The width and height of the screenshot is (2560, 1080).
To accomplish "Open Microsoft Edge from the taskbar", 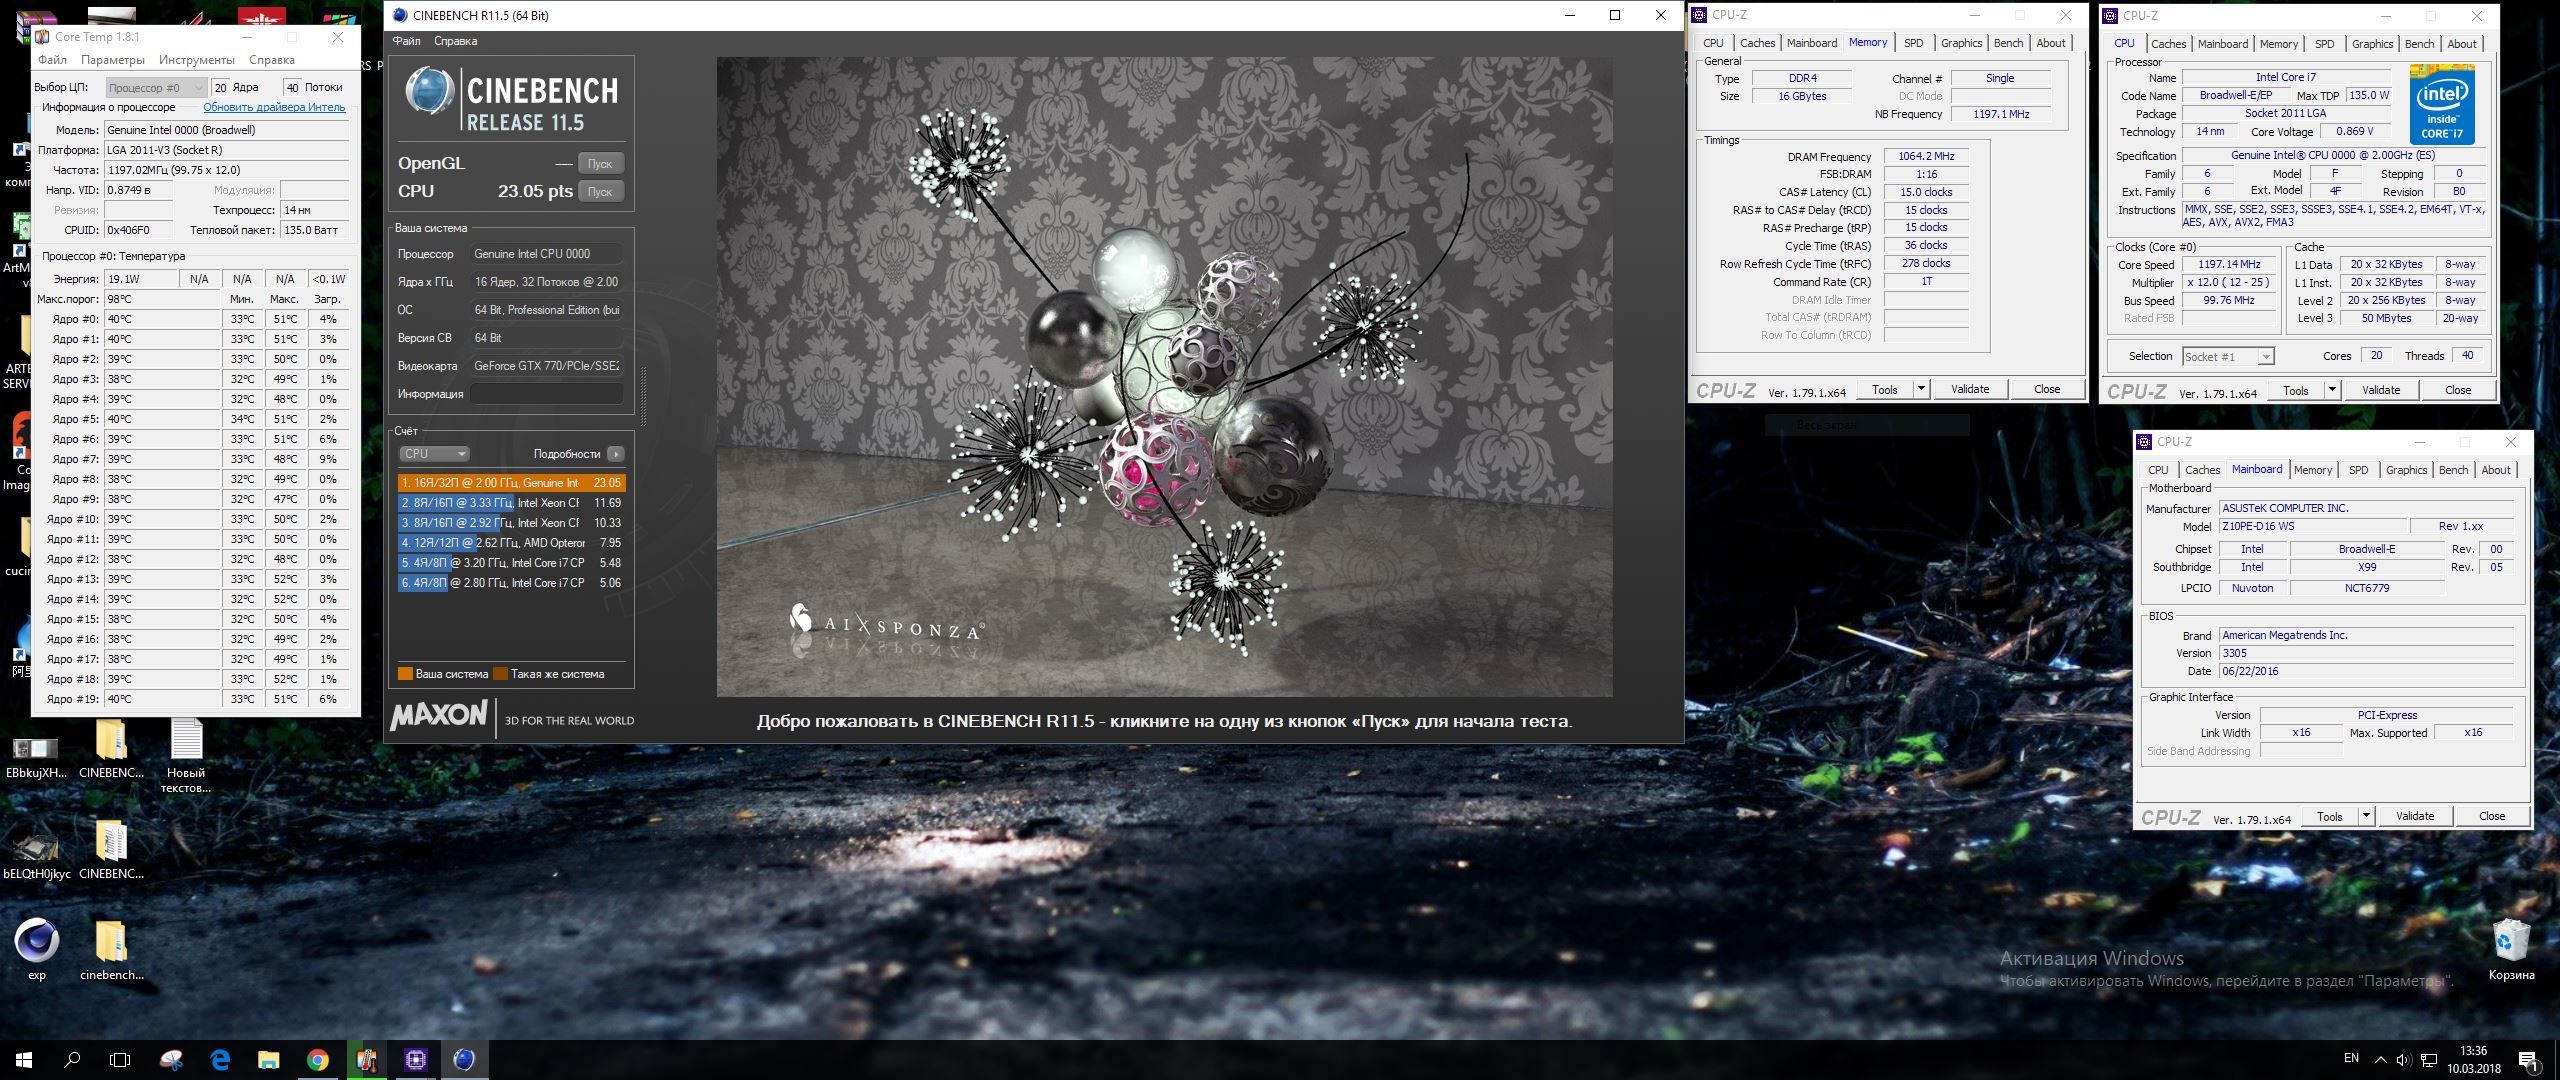I will click(220, 1060).
